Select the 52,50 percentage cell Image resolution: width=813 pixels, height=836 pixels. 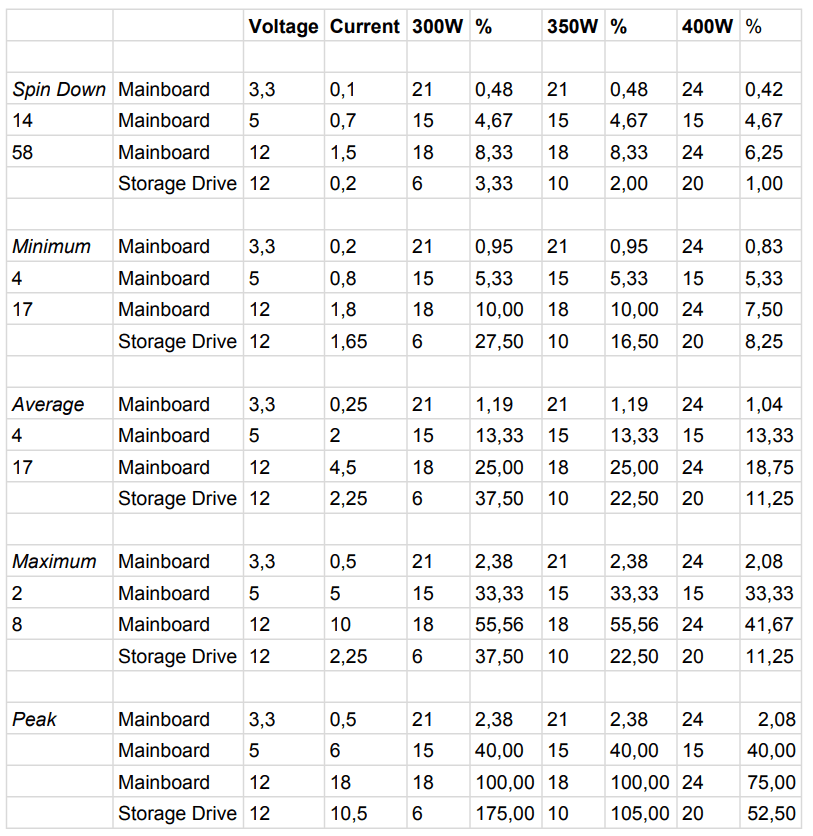click(x=770, y=814)
